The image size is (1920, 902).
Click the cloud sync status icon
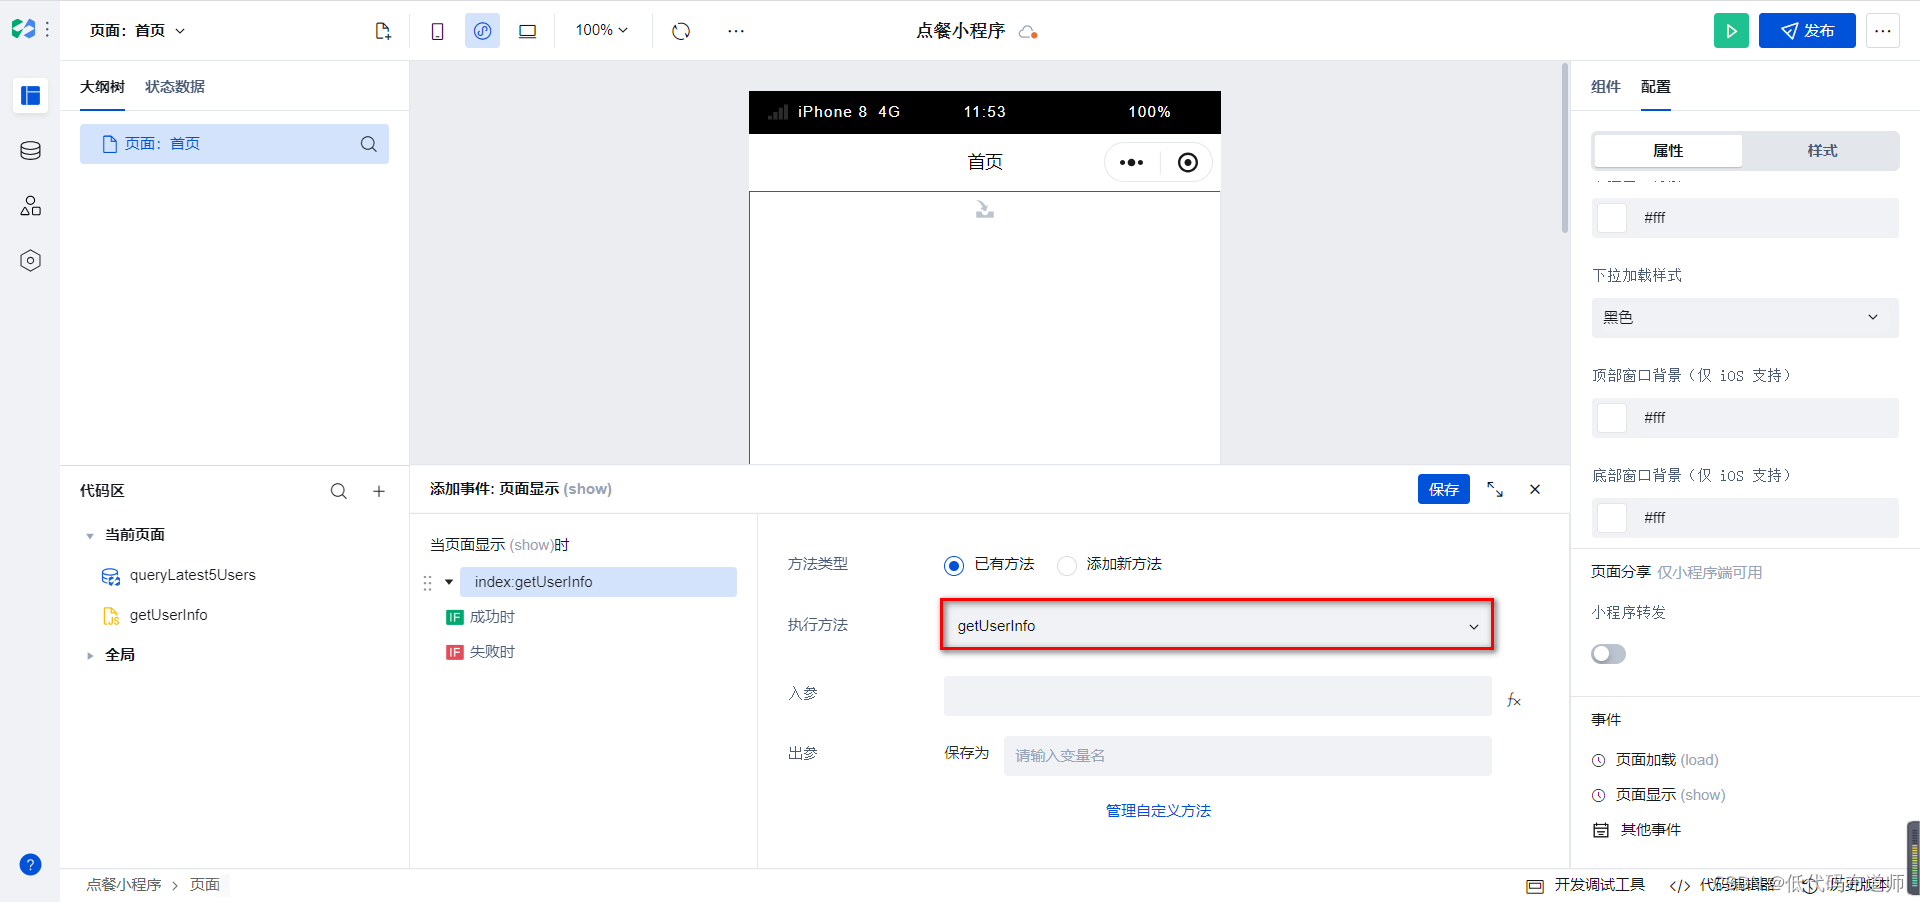(x=1028, y=32)
